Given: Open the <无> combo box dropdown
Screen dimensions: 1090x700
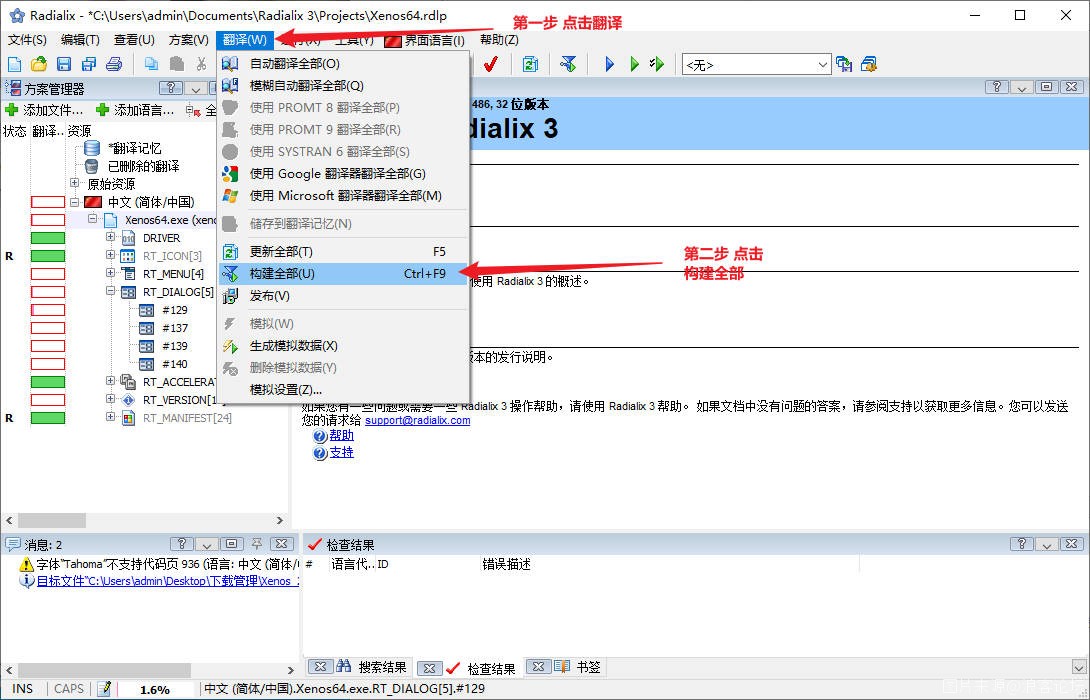Looking at the screenshot, I should pyautogui.click(x=822, y=65).
